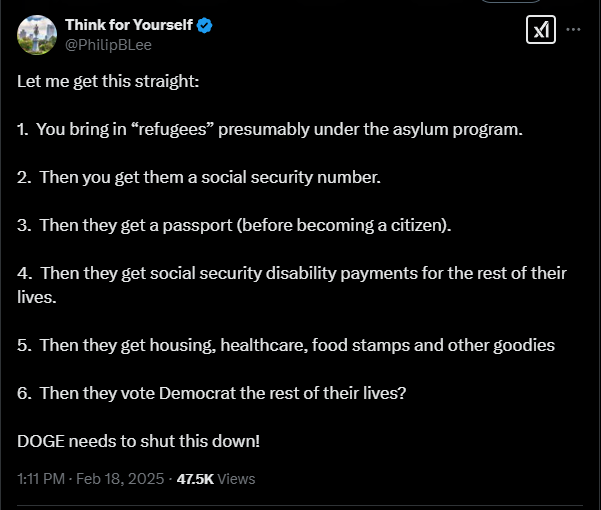Click the disability payments sentence
Viewport: 601px width, 510px height.
click(x=292, y=285)
